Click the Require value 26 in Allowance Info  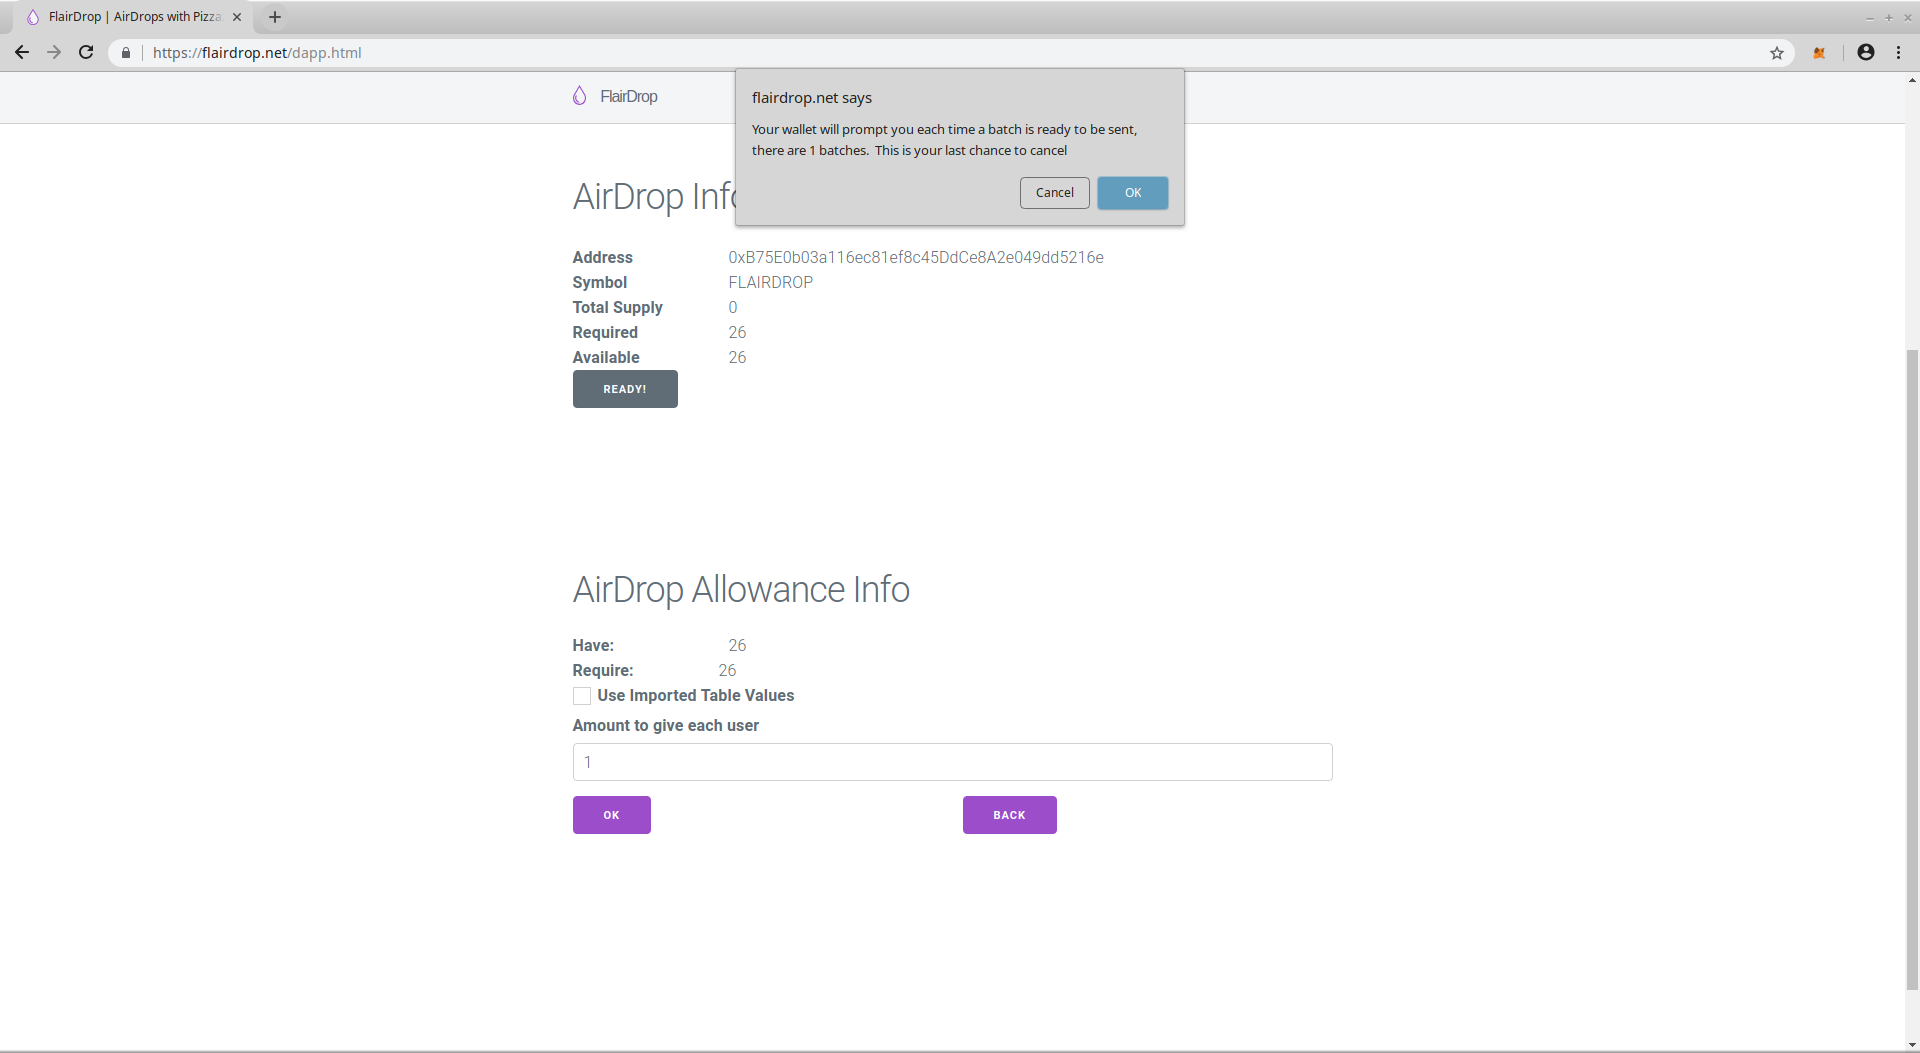(x=727, y=670)
